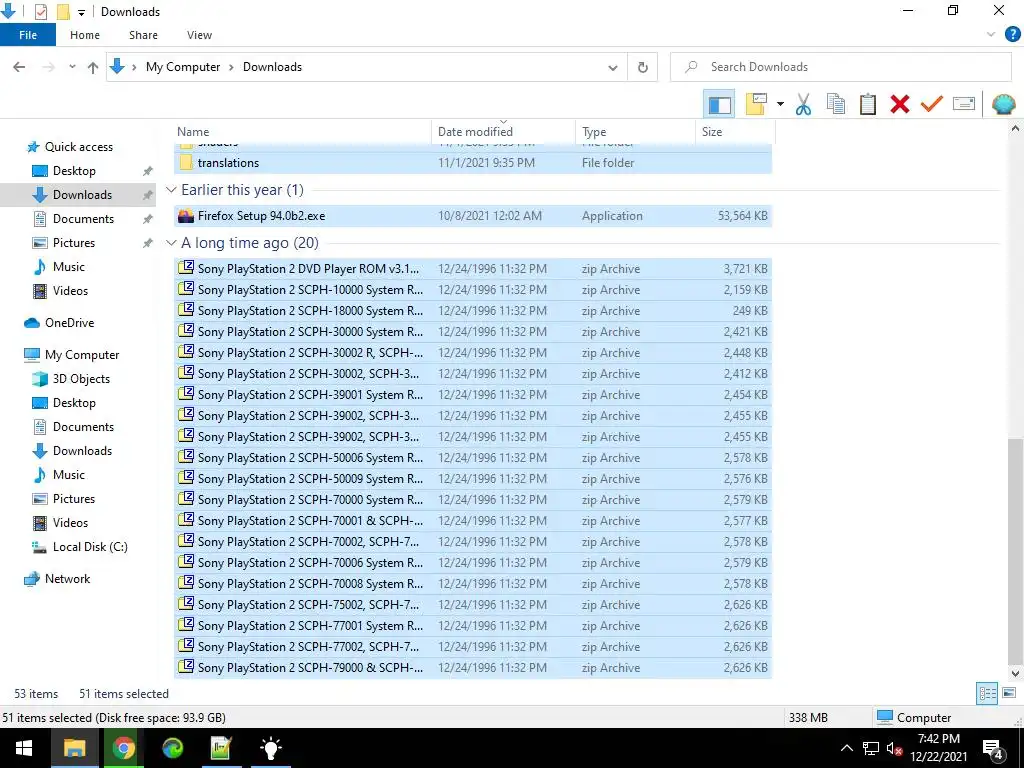Screen dimensions: 1024x768
Task: Open the Quick Access Toolbar customize dropdown
Action: pyautogui.click(x=81, y=12)
